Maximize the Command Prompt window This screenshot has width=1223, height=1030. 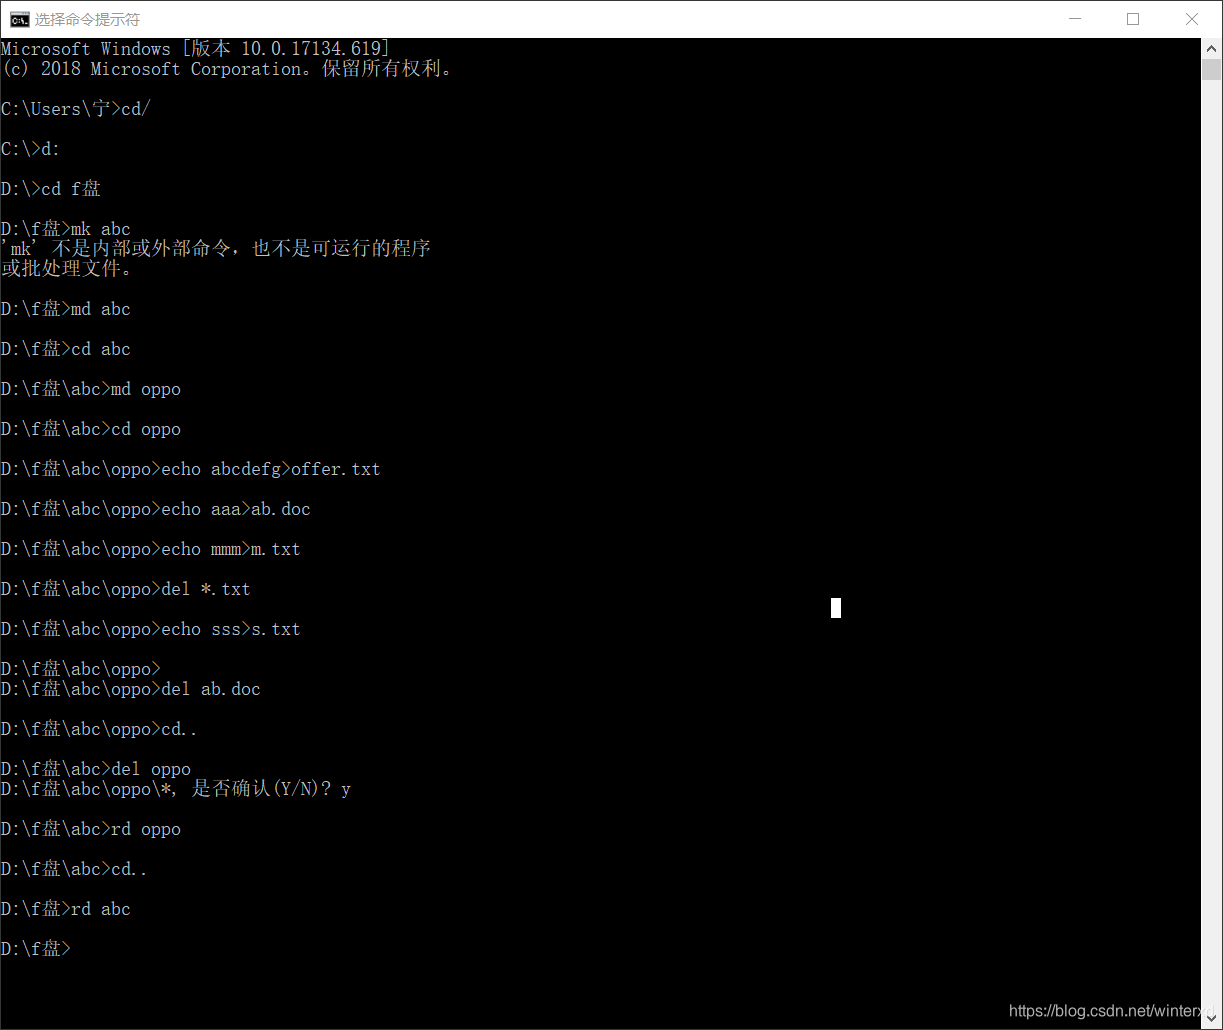pos(1133,19)
